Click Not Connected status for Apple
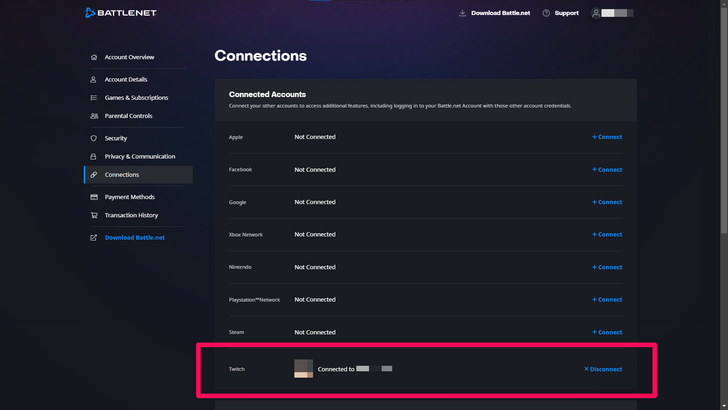 tap(315, 137)
